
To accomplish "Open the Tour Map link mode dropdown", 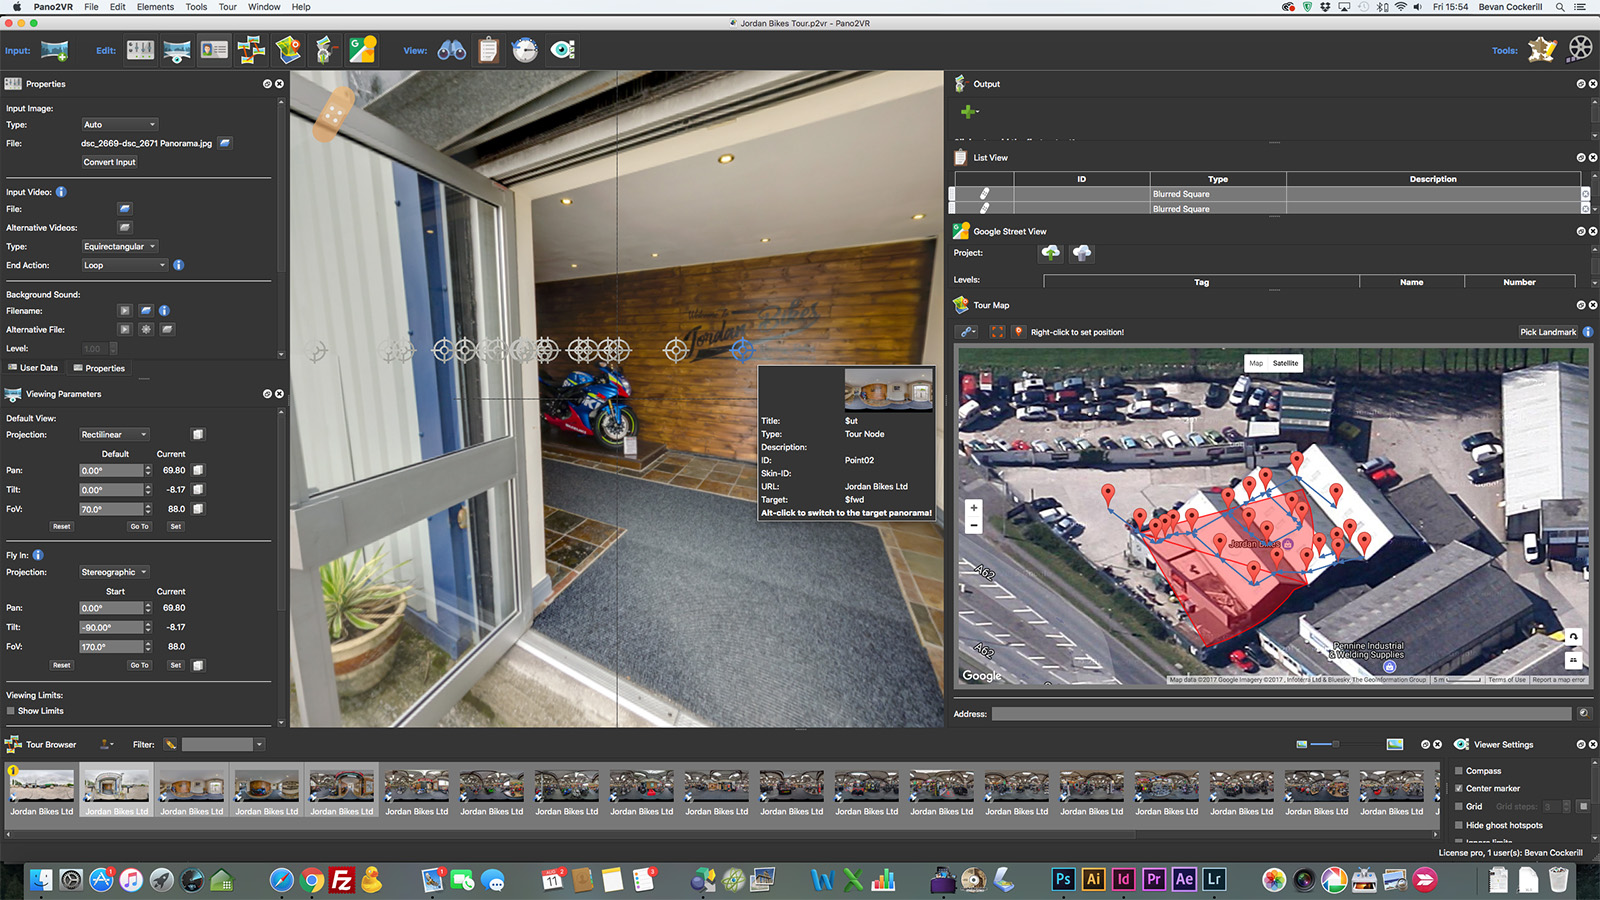I will click(x=968, y=332).
